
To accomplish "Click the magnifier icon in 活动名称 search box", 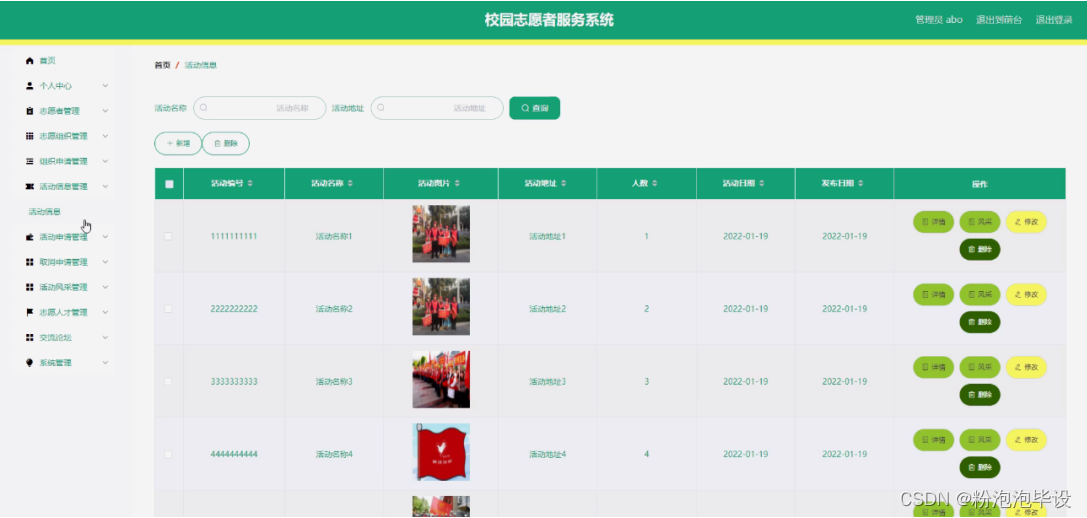I will point(204,108).
